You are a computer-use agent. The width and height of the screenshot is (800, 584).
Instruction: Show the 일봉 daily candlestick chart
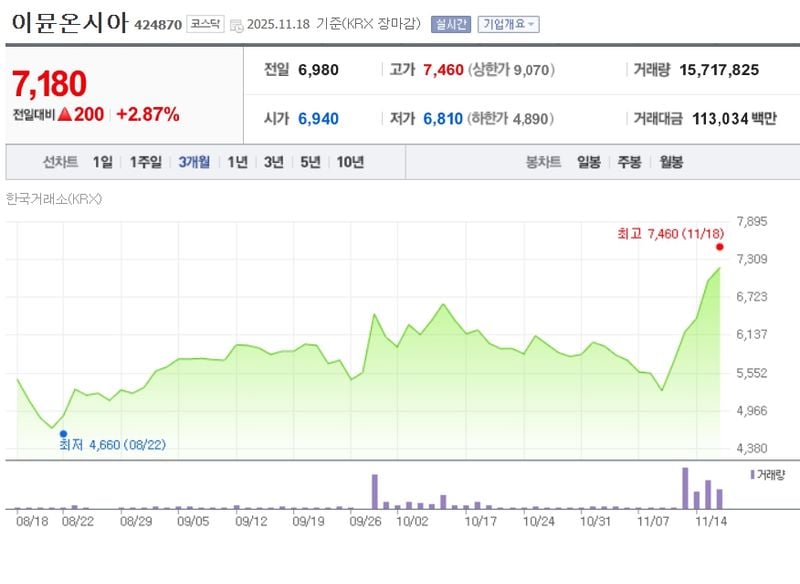tap(589, 162)
